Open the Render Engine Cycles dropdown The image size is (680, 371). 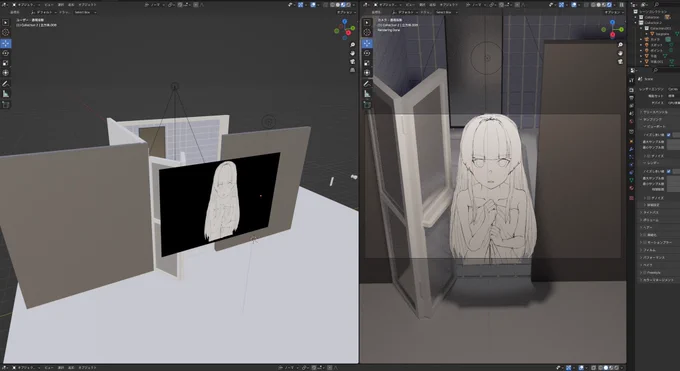[673, 89]
